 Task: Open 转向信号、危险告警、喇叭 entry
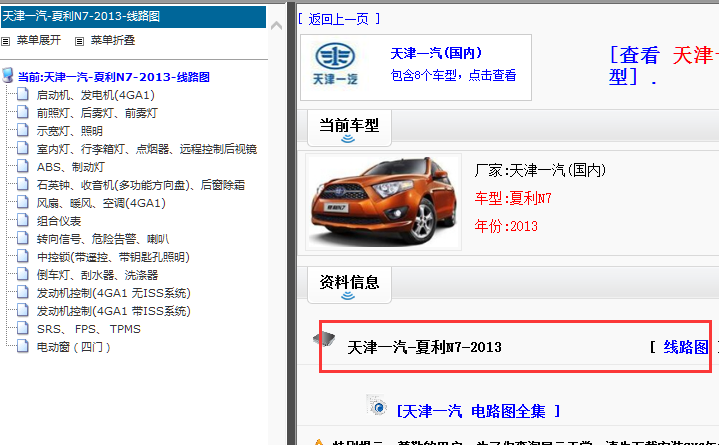point(103,239)
